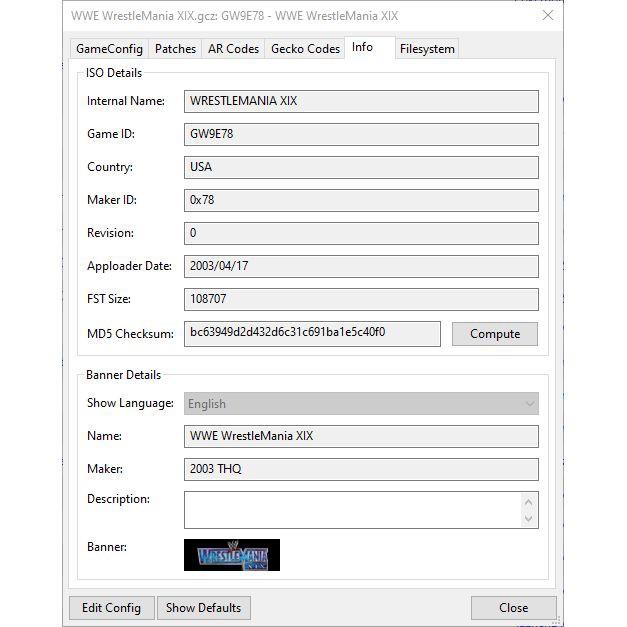Viewport: 627px width, 627px height.
Task: Switch to the GameConfig tab
Action: point(109,49)
